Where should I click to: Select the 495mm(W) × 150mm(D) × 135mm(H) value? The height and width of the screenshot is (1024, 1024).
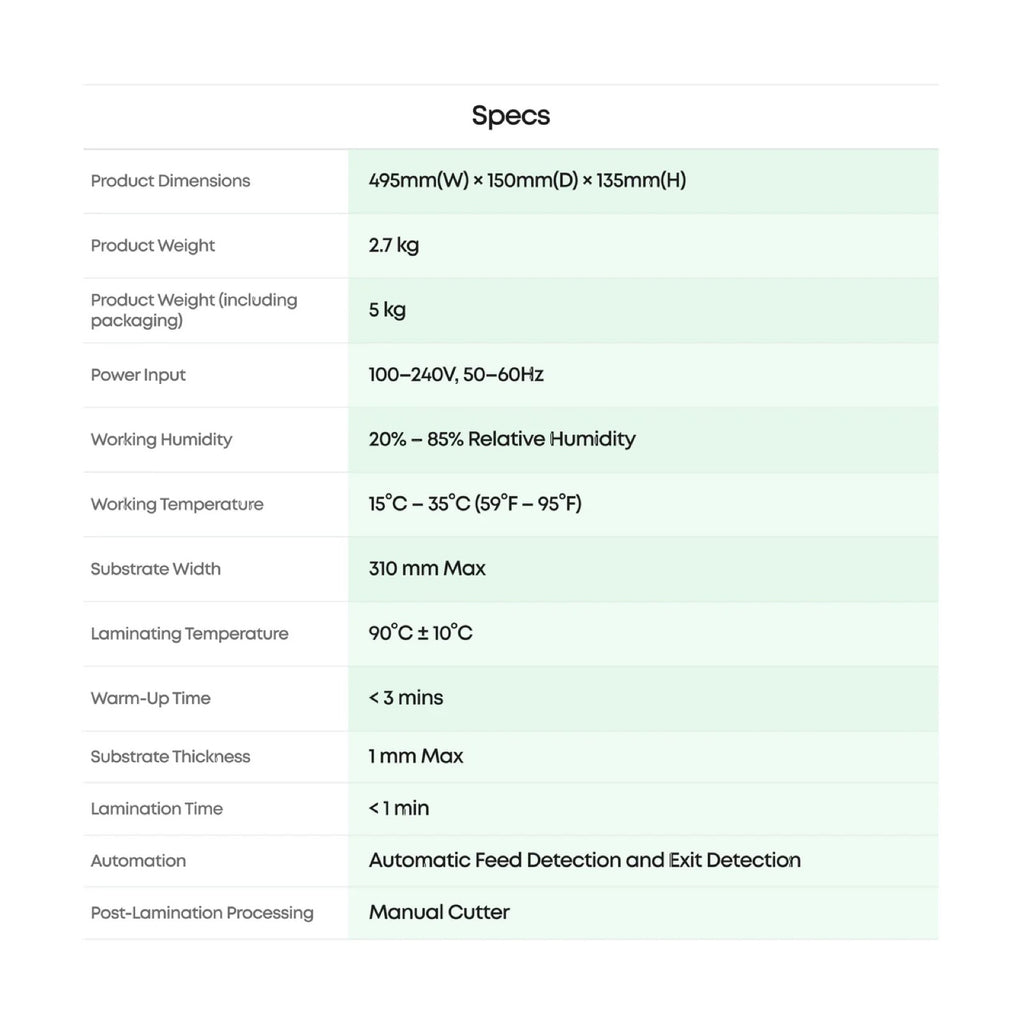(527, 181)
